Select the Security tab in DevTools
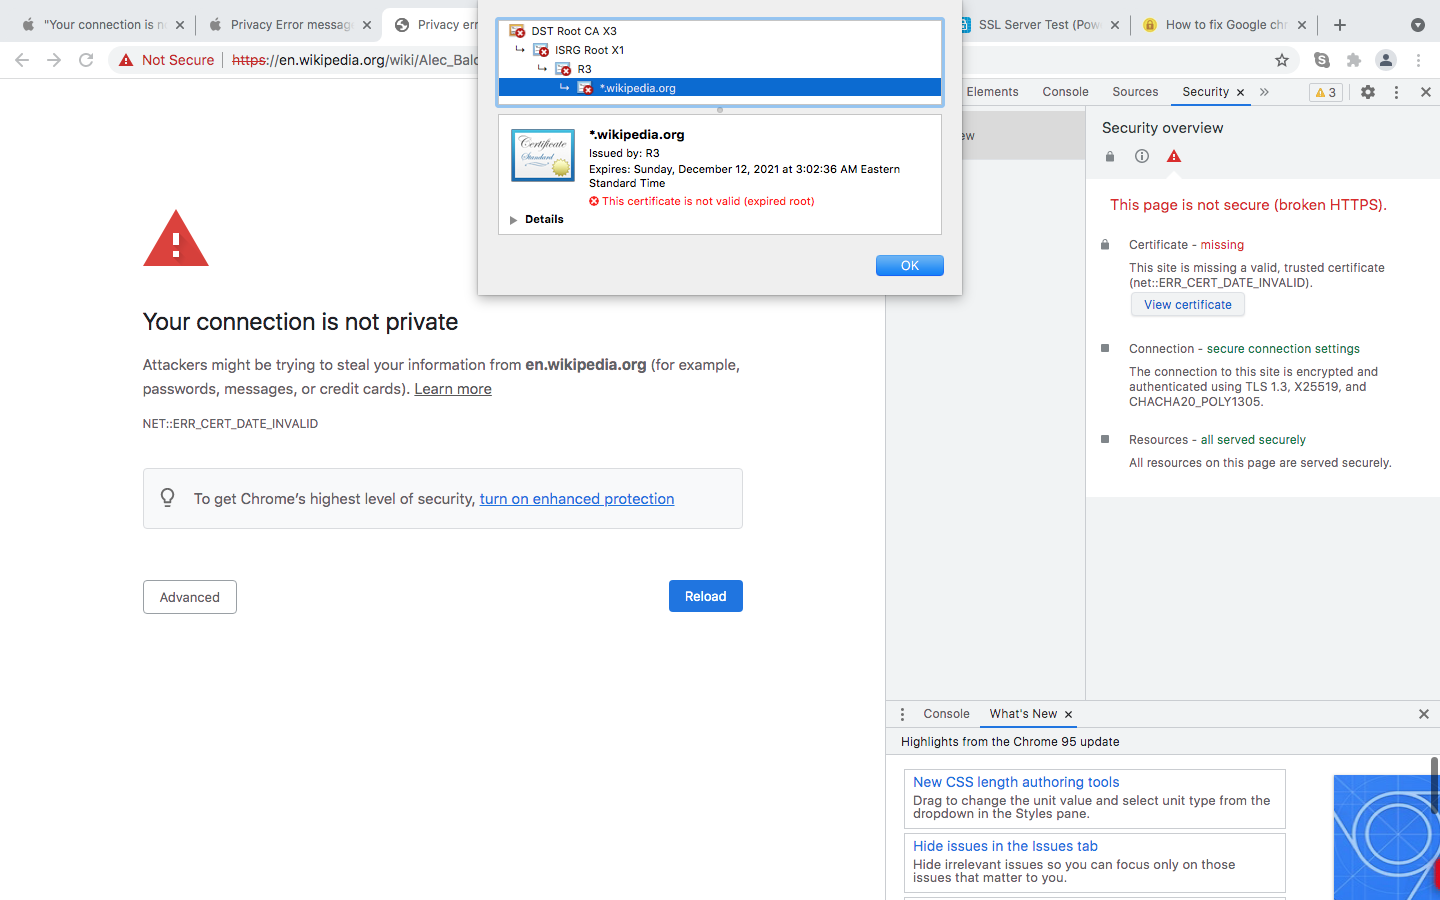This screenshot has width=1440, height=900. click(x=1205, y=92)
